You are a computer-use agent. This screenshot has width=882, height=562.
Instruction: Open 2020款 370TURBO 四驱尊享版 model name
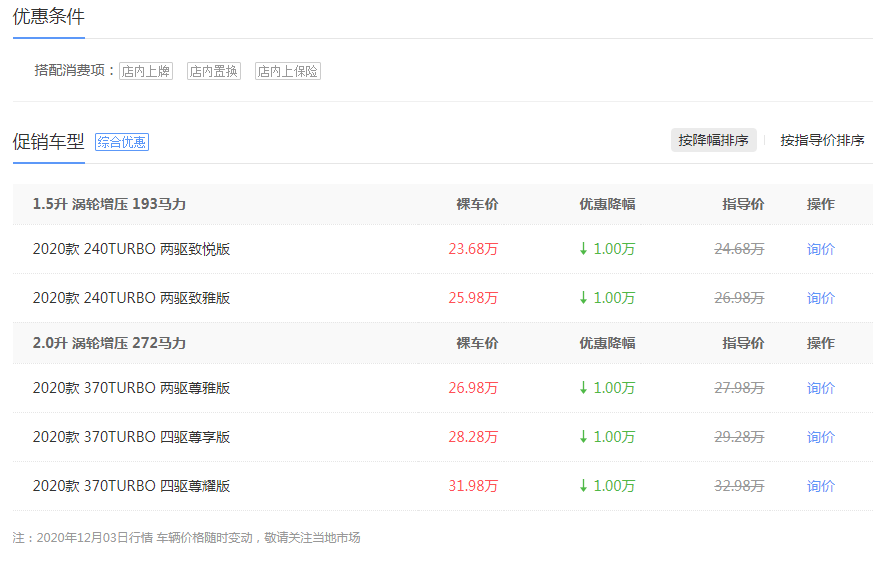pos(131,437)
